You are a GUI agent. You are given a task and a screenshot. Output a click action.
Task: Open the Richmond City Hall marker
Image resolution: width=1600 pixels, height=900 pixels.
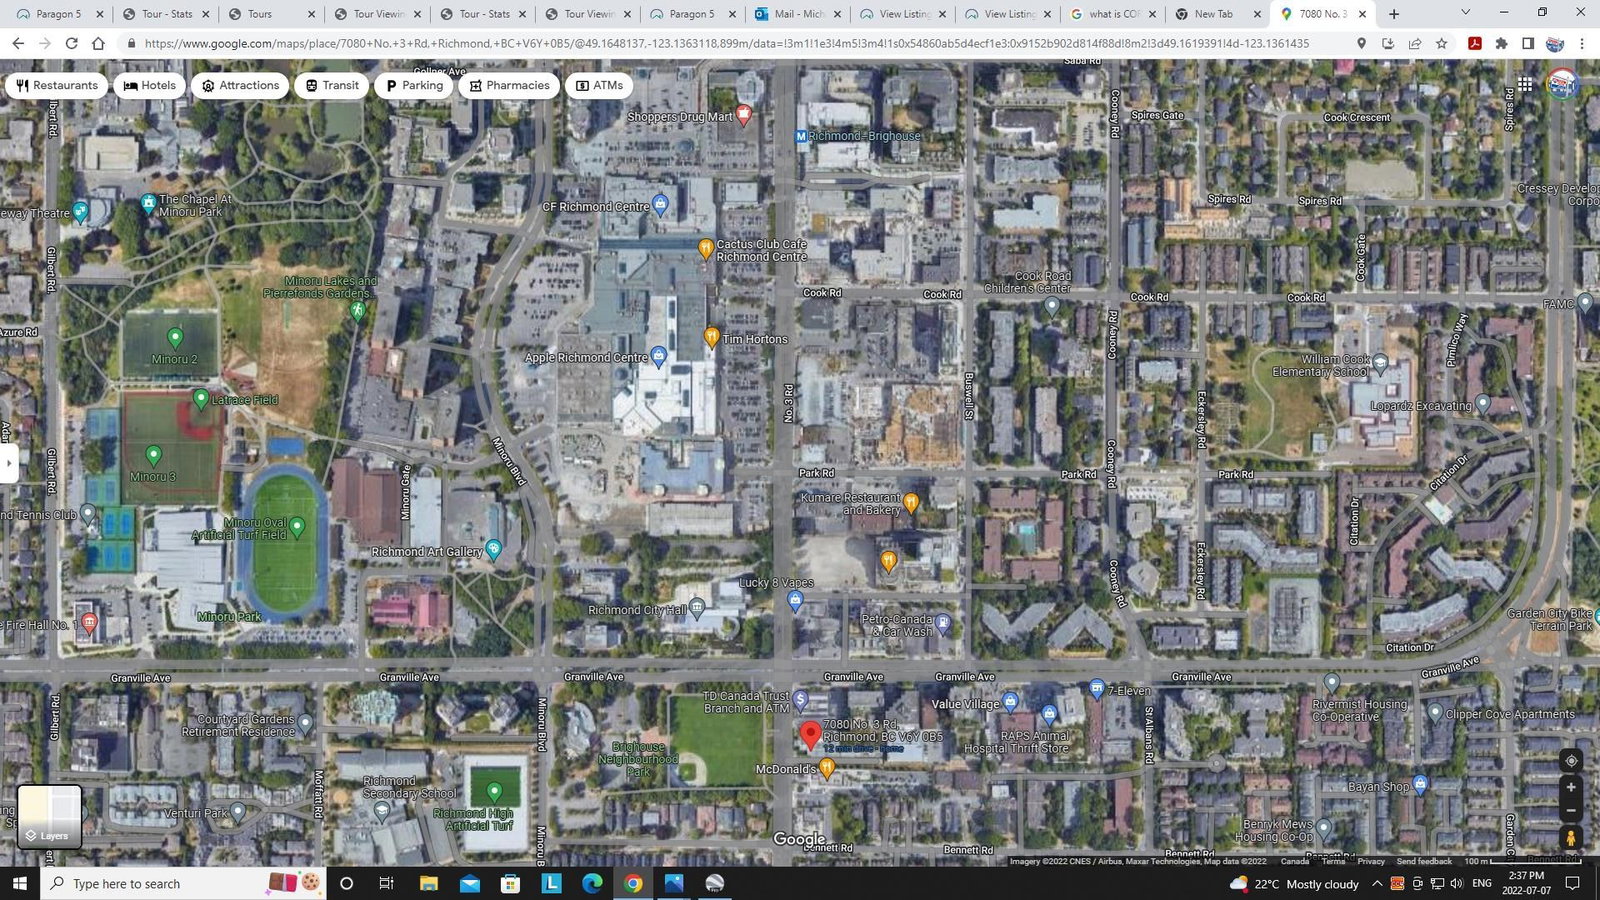[x=697, y=607]
